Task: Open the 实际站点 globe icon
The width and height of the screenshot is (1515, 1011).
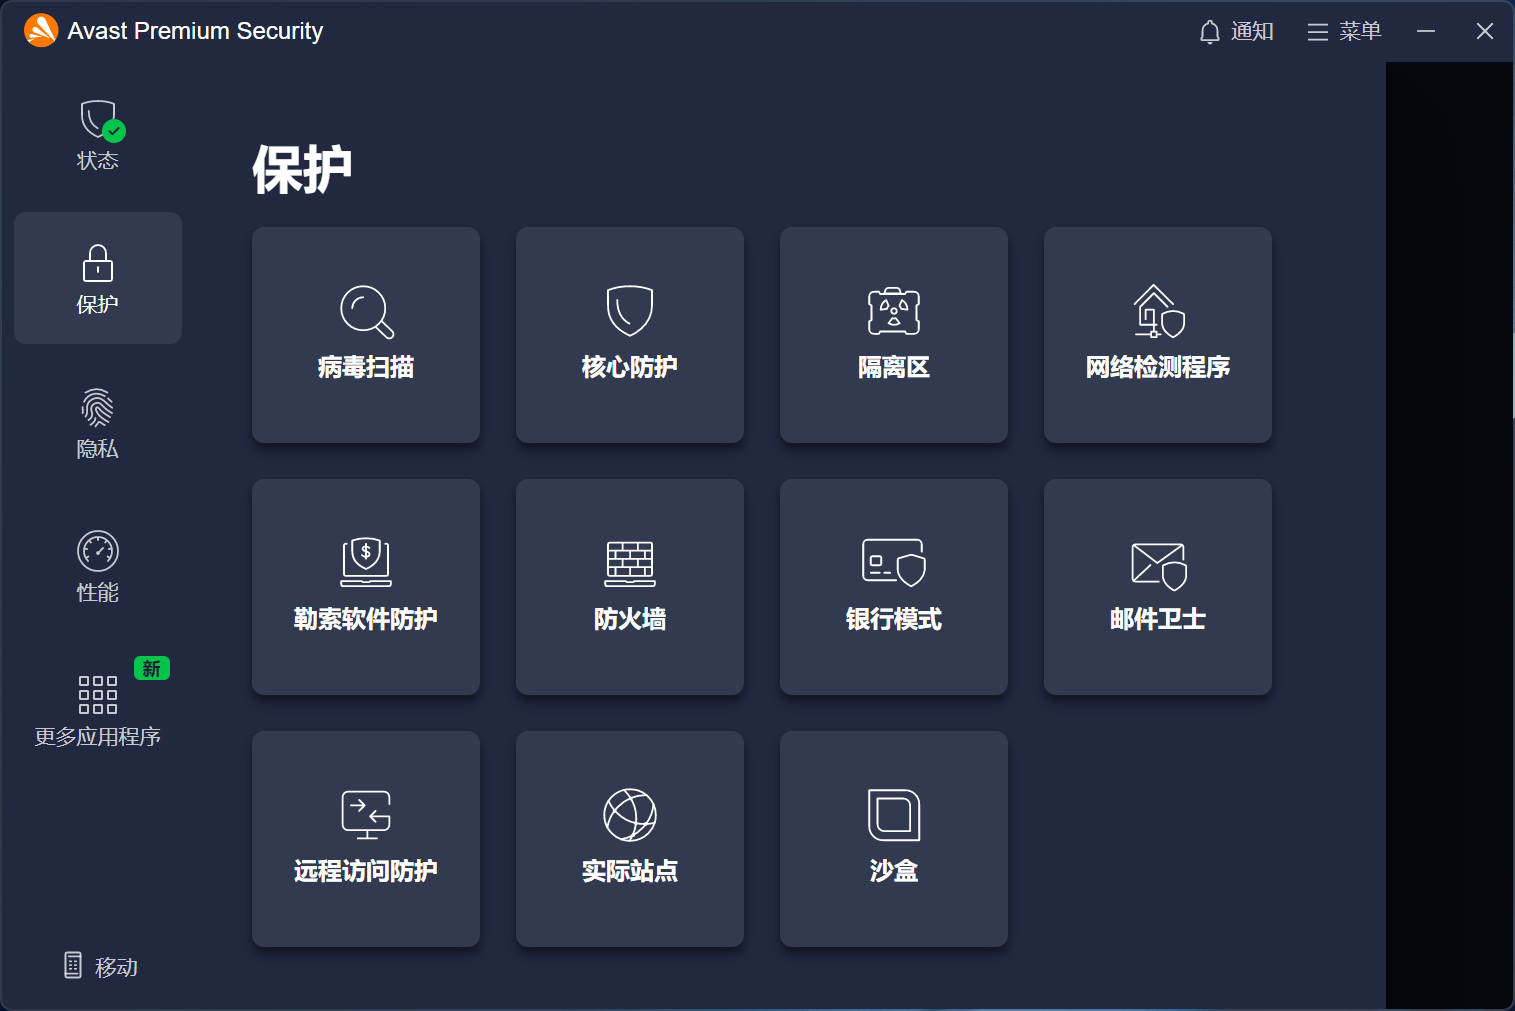Action: pos(630,815)
